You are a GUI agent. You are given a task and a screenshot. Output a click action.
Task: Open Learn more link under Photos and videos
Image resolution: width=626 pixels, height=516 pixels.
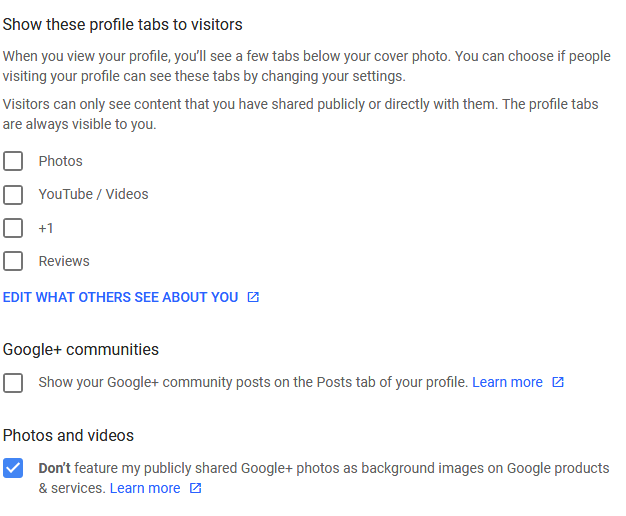coord(145,488)
